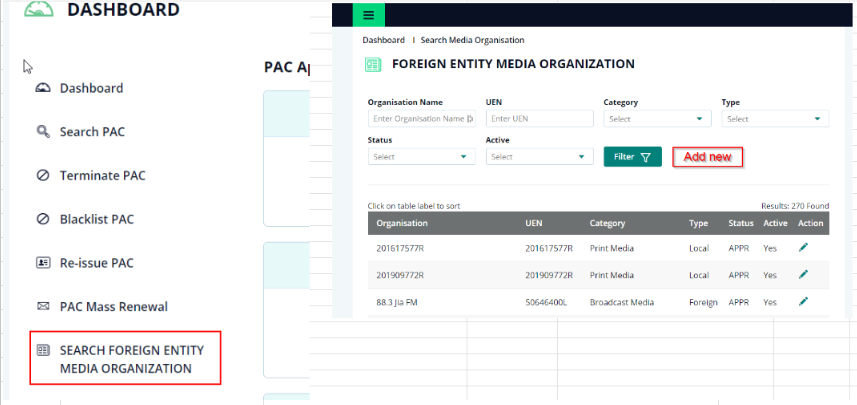Click the Search PAC magnifier icon

tap(43, 132)
